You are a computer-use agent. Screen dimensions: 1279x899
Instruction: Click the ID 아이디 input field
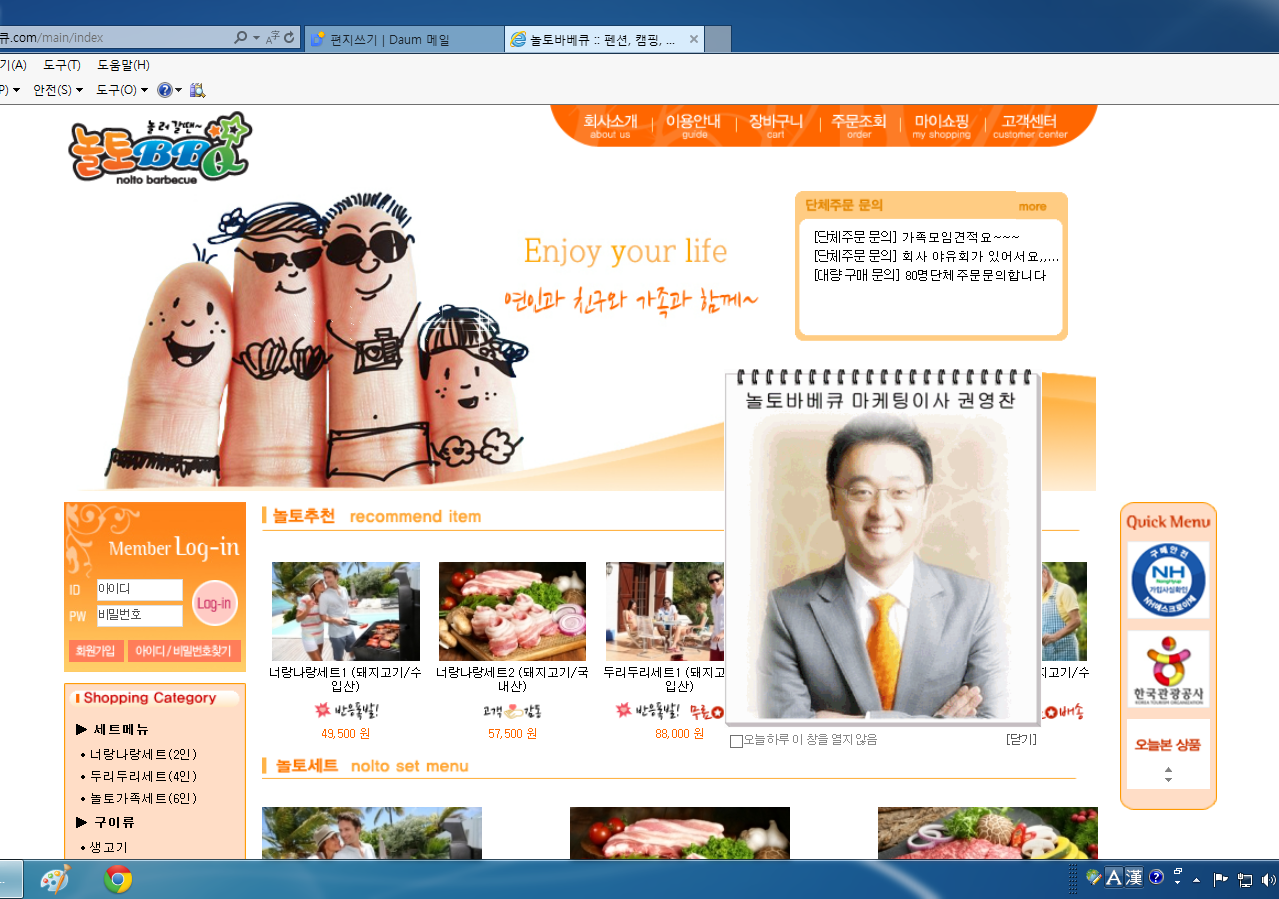pos(140,590)
